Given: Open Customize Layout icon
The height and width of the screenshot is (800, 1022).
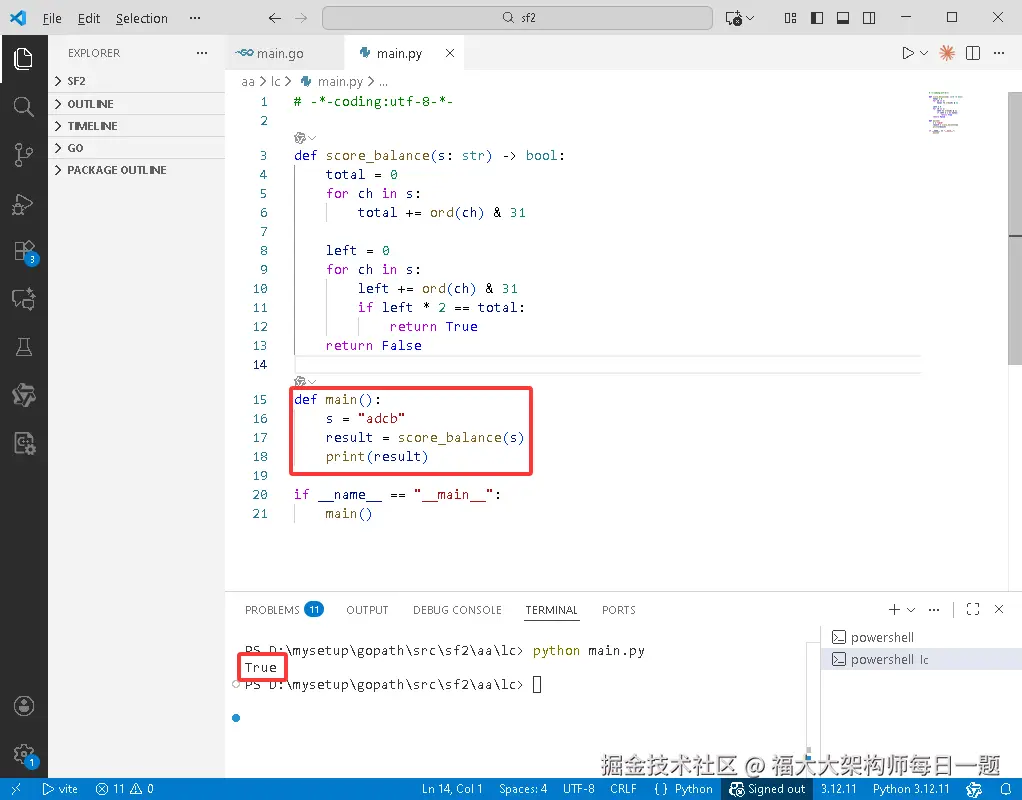Looking at the screenshot, I should click(x=791, y=18).
